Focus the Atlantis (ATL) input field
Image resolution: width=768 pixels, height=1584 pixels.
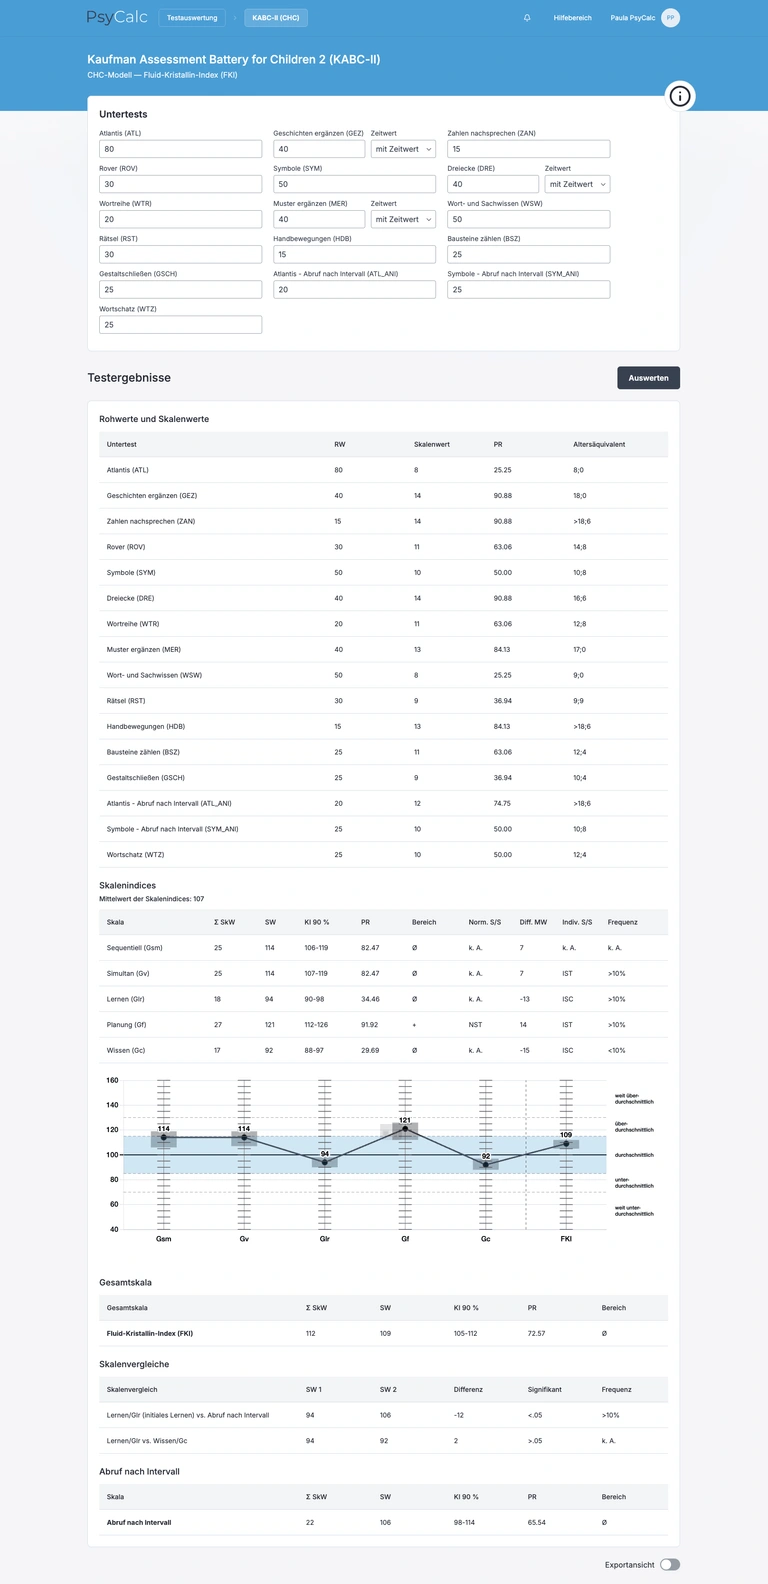point(180,149)
